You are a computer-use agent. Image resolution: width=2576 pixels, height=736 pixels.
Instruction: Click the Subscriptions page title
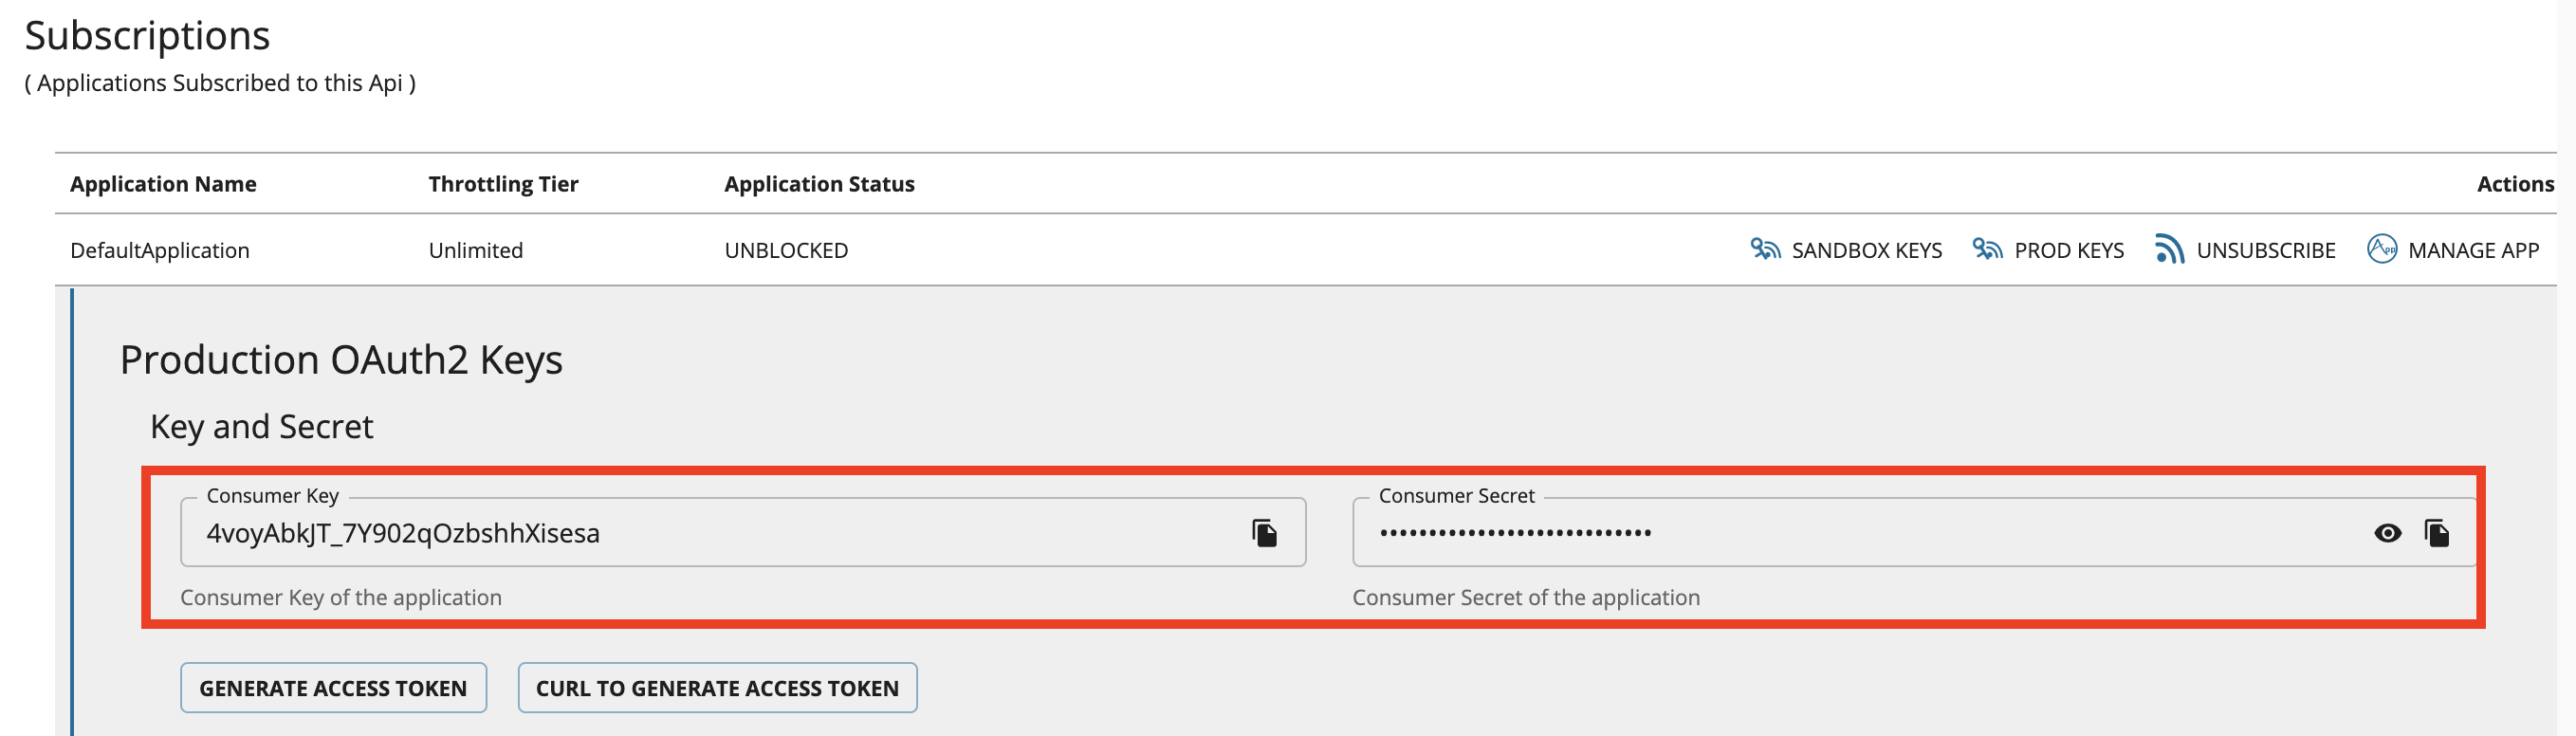(148, 35)
